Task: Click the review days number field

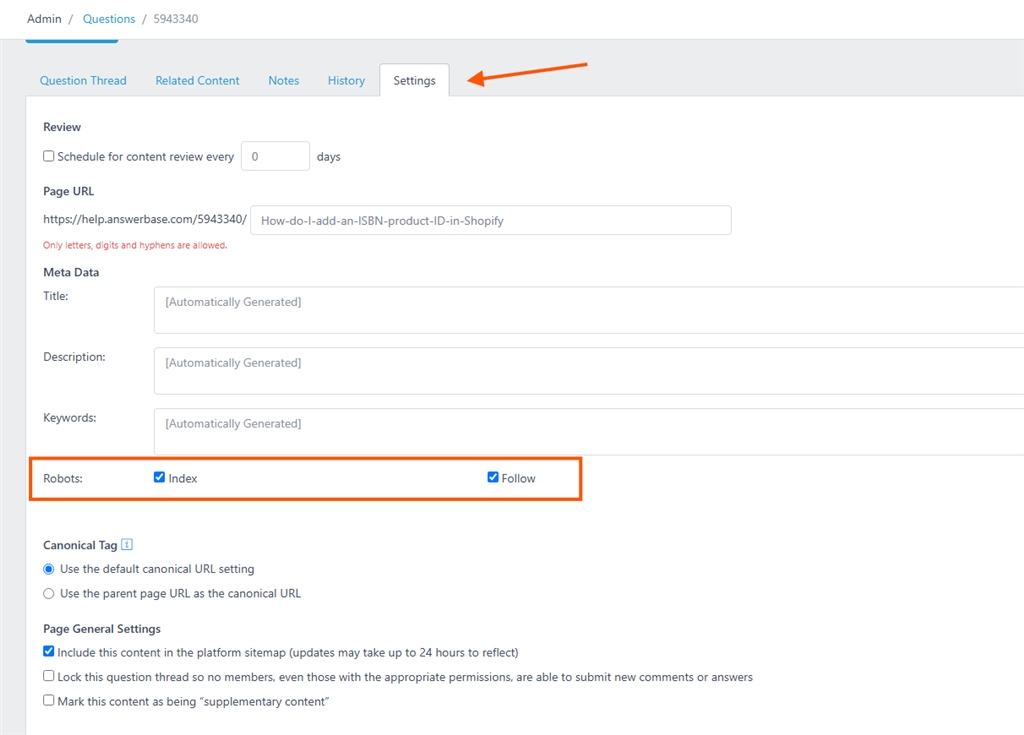Action: [x=275, y=156]
